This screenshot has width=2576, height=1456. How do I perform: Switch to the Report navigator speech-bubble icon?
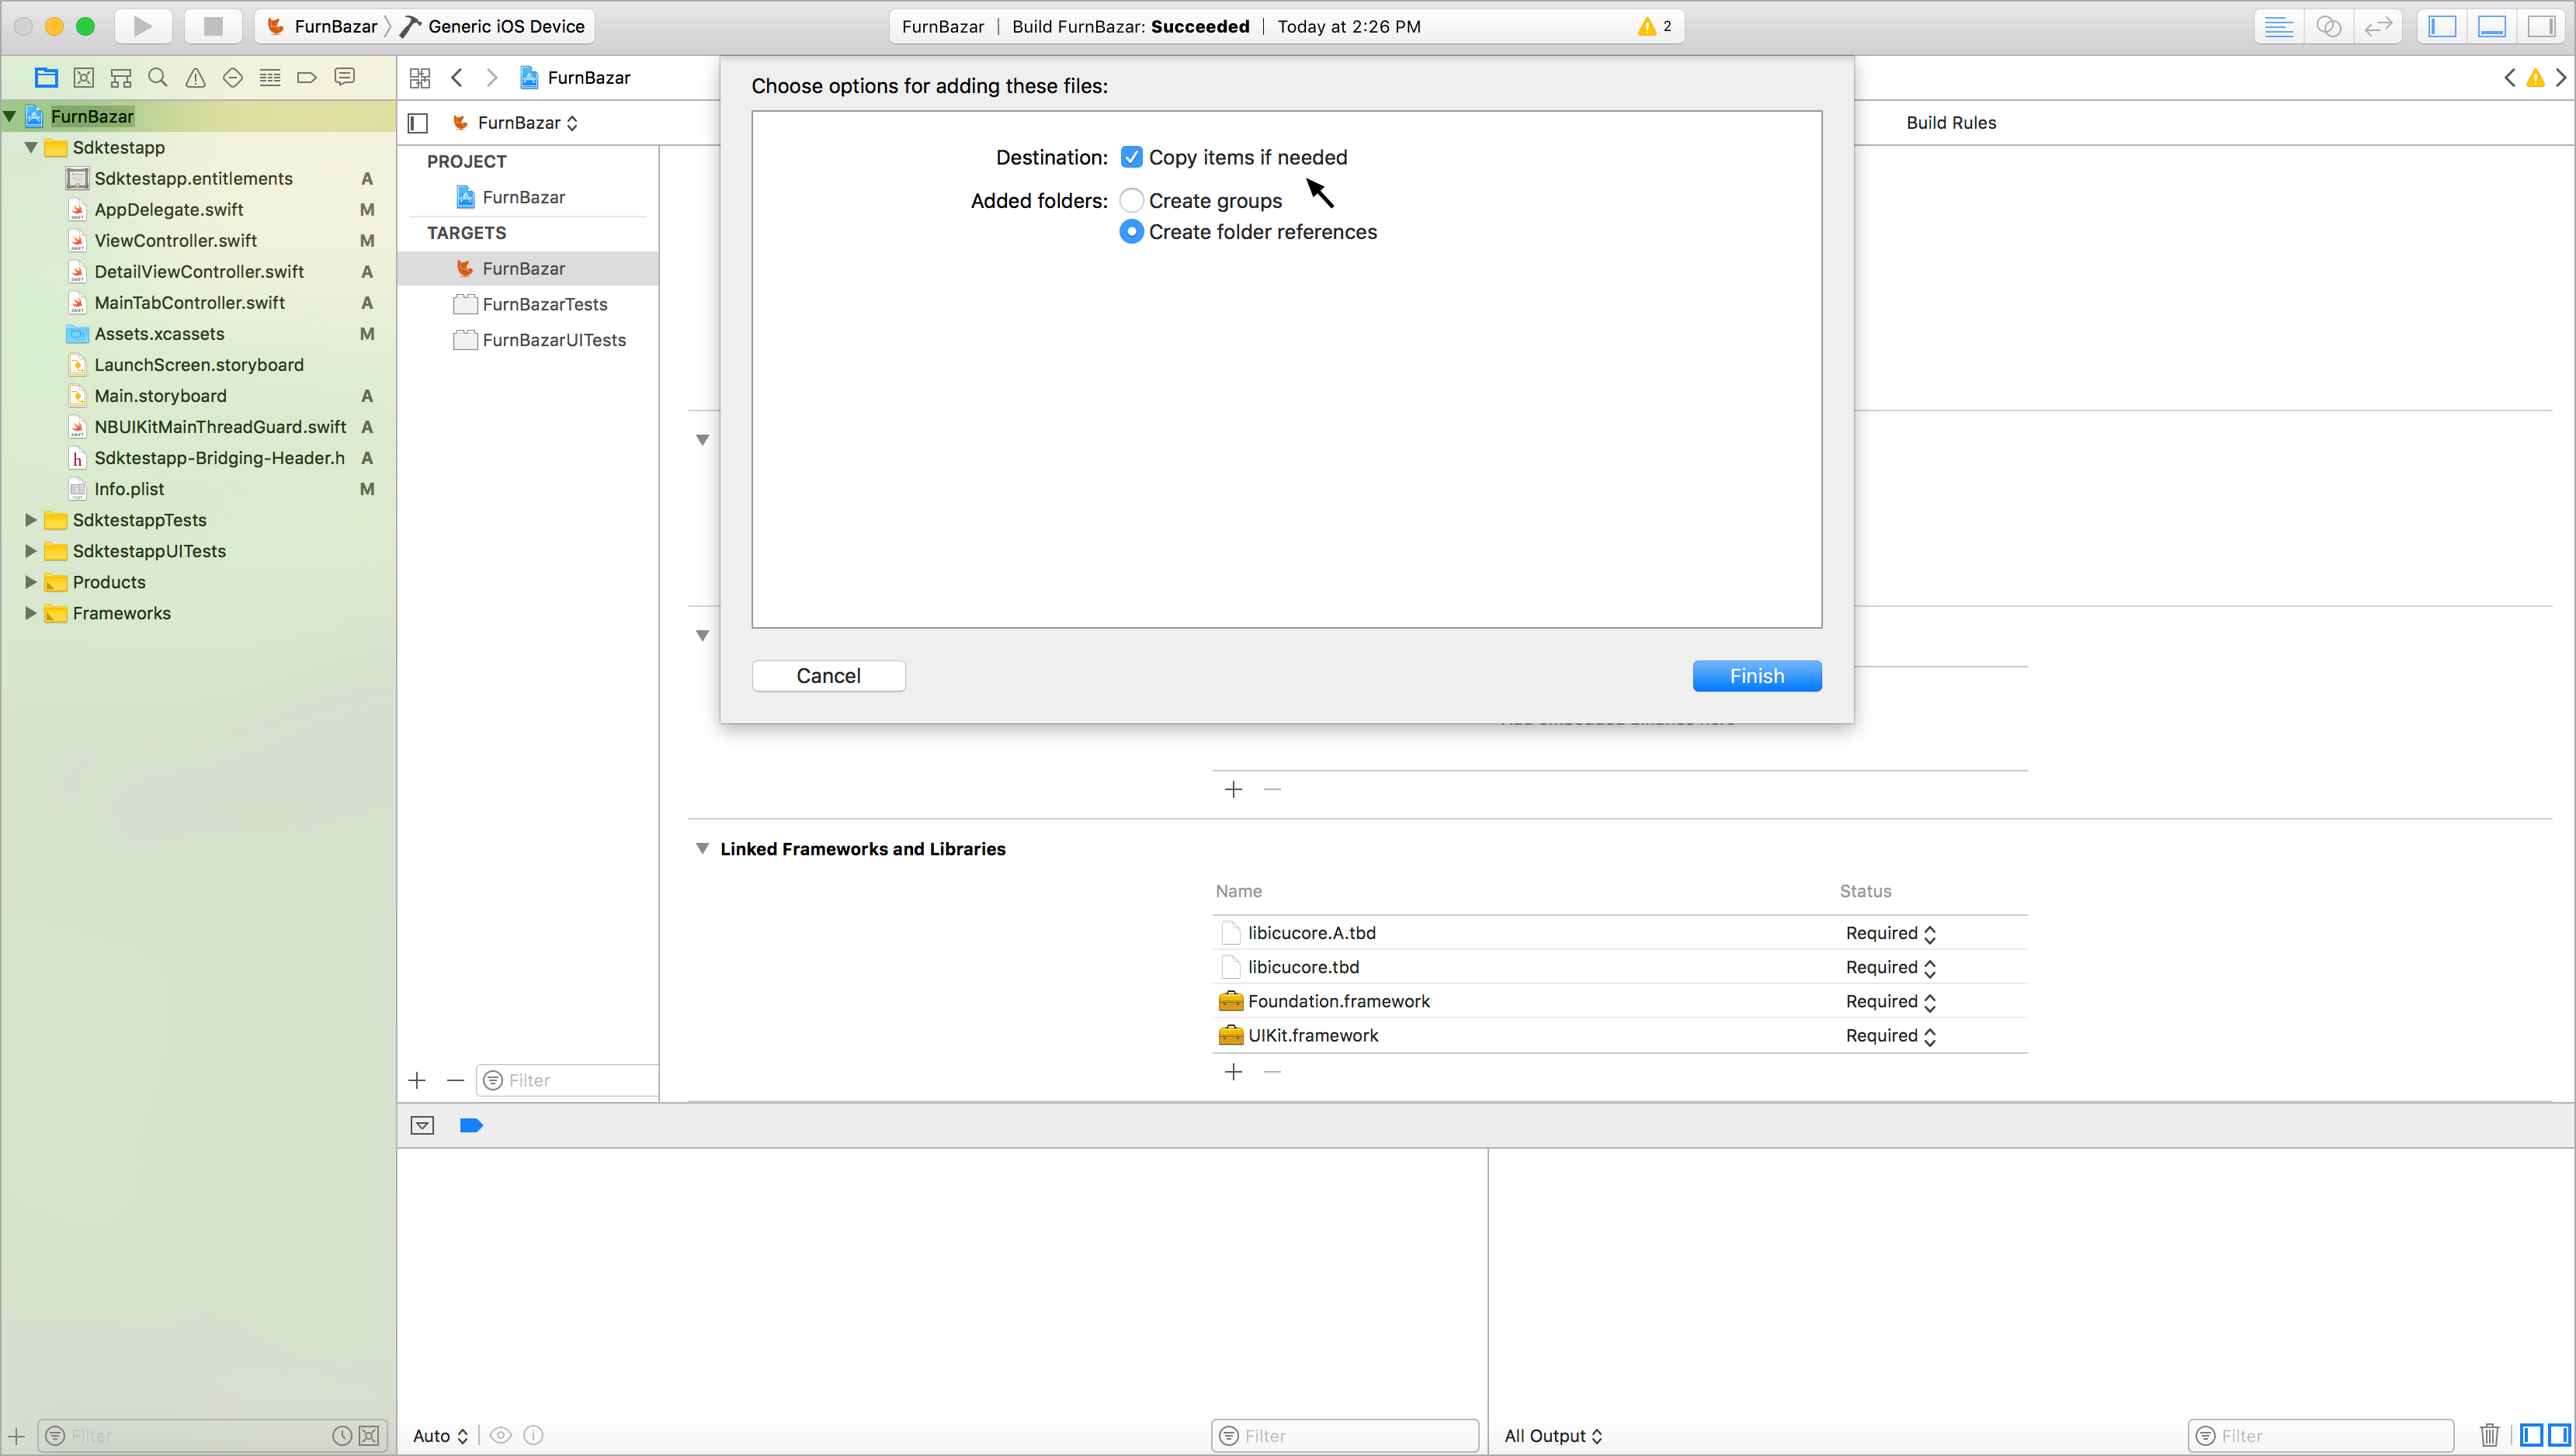pyautogui.click(x=345, y=77)
